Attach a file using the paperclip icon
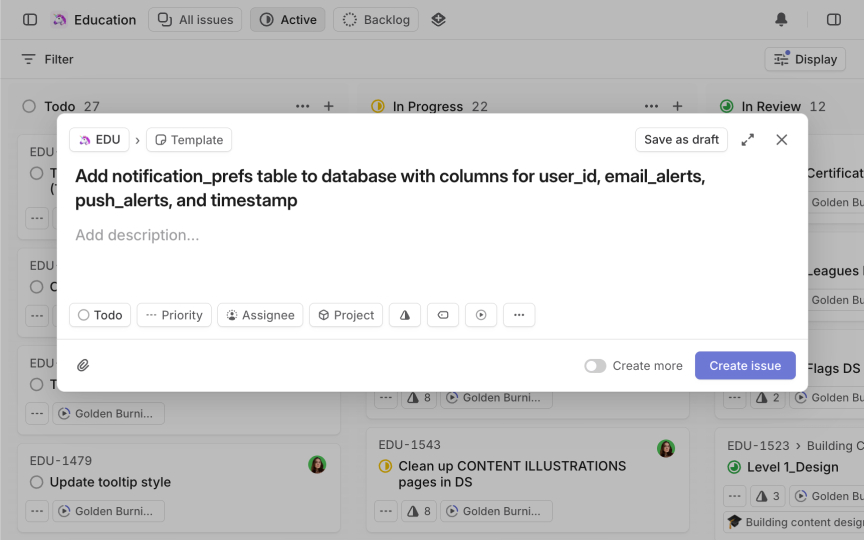864x540 pixels. click(83, 366)
